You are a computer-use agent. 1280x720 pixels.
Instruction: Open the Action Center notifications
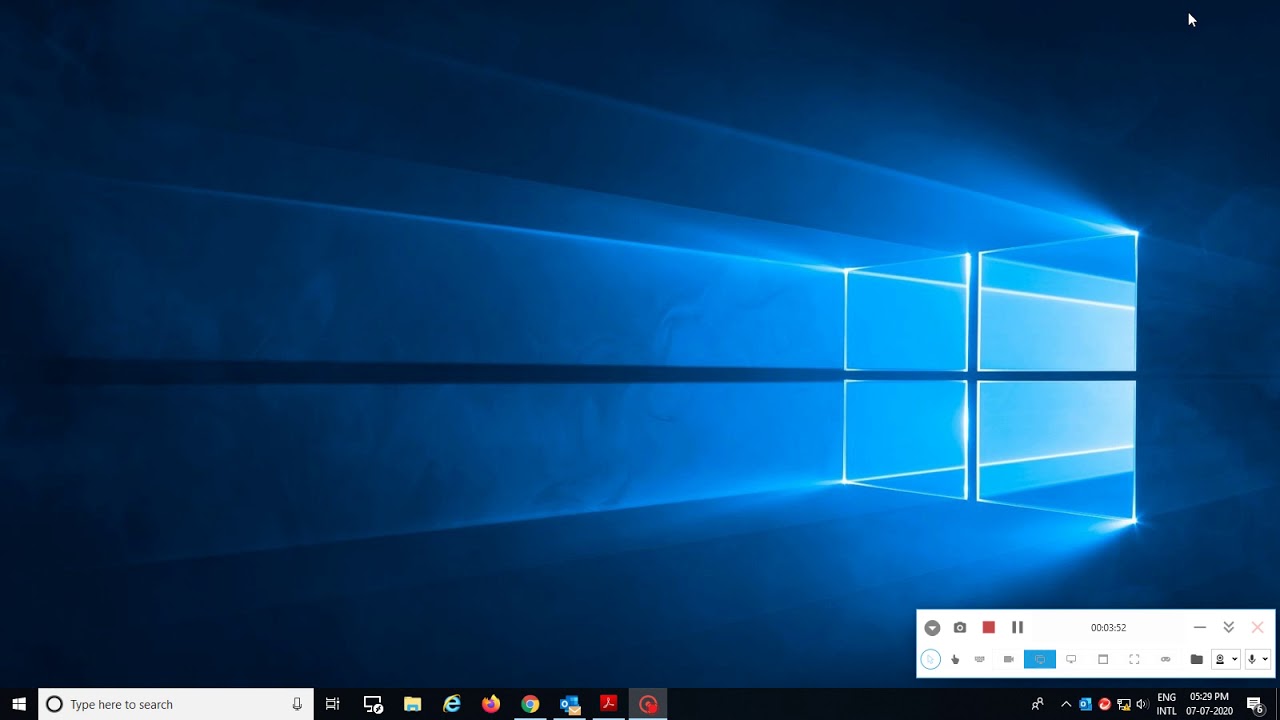tap(1256, 705)
